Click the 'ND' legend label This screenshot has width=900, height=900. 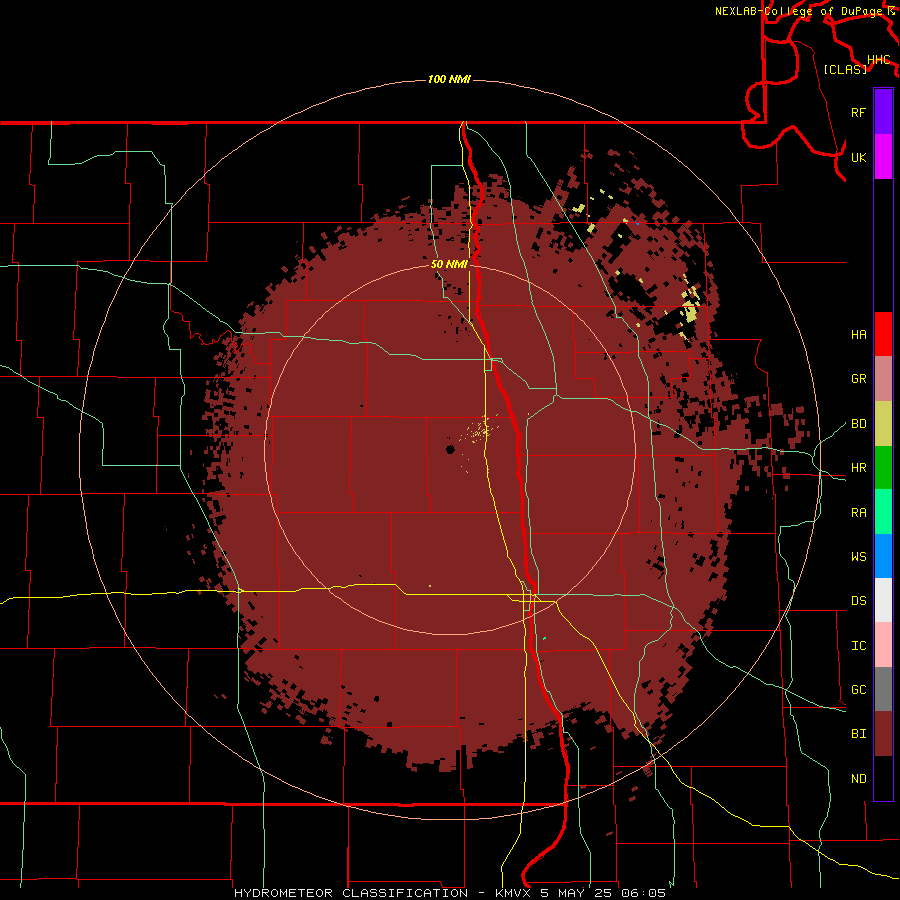tap(858, 779)
